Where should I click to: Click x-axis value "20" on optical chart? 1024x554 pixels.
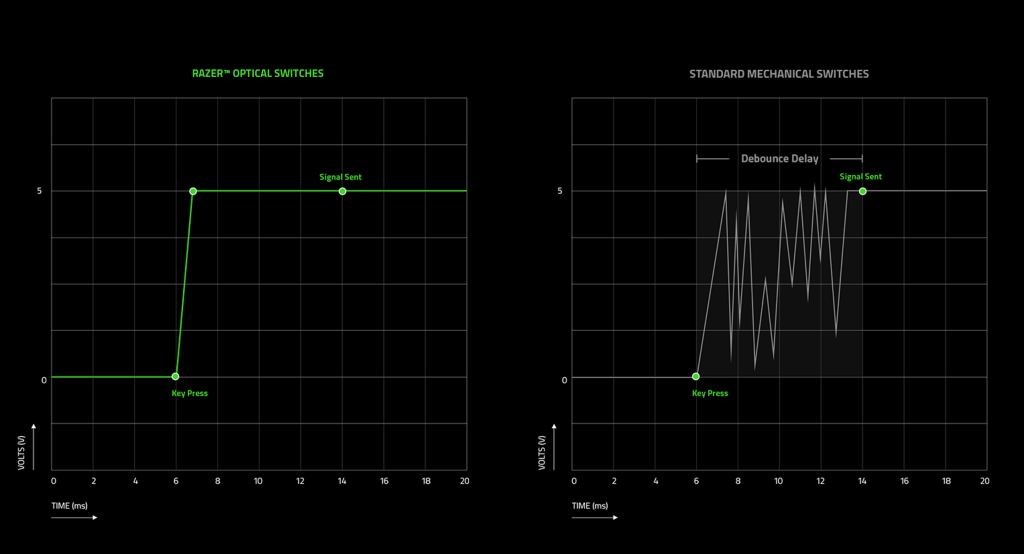(x=464, y=481)
